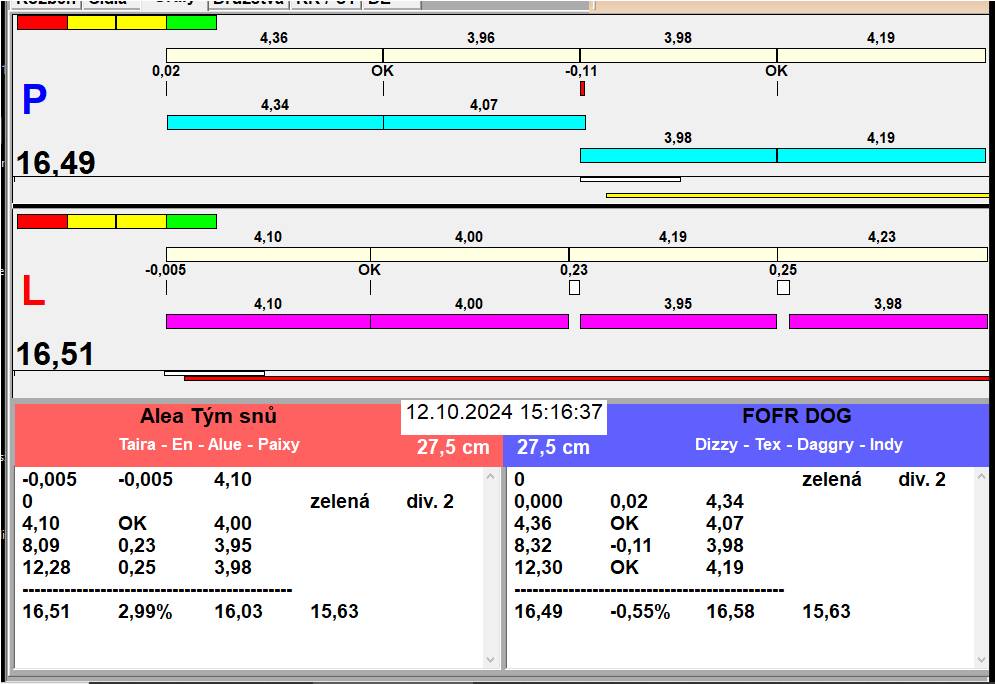Click the blue P lane letter
The image size is (995, 684).
coord(34,100)
